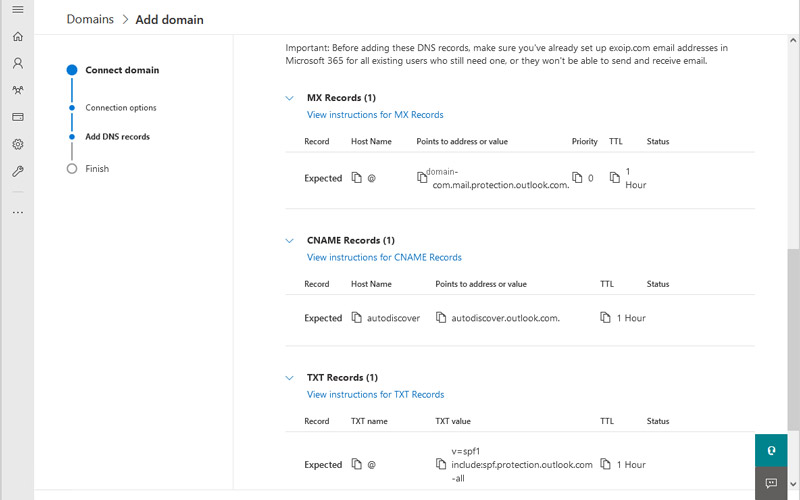Copy TXT name @
The image size is (800, 500).
[357, 464]
